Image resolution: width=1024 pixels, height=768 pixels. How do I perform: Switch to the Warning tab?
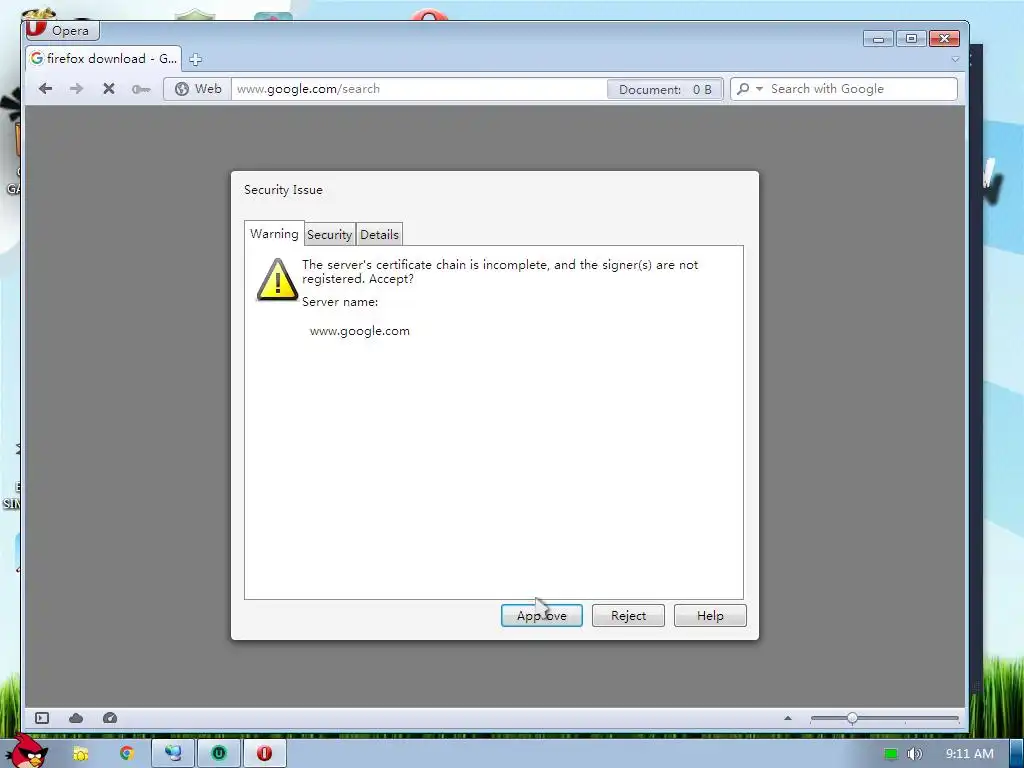click(274, 234)
